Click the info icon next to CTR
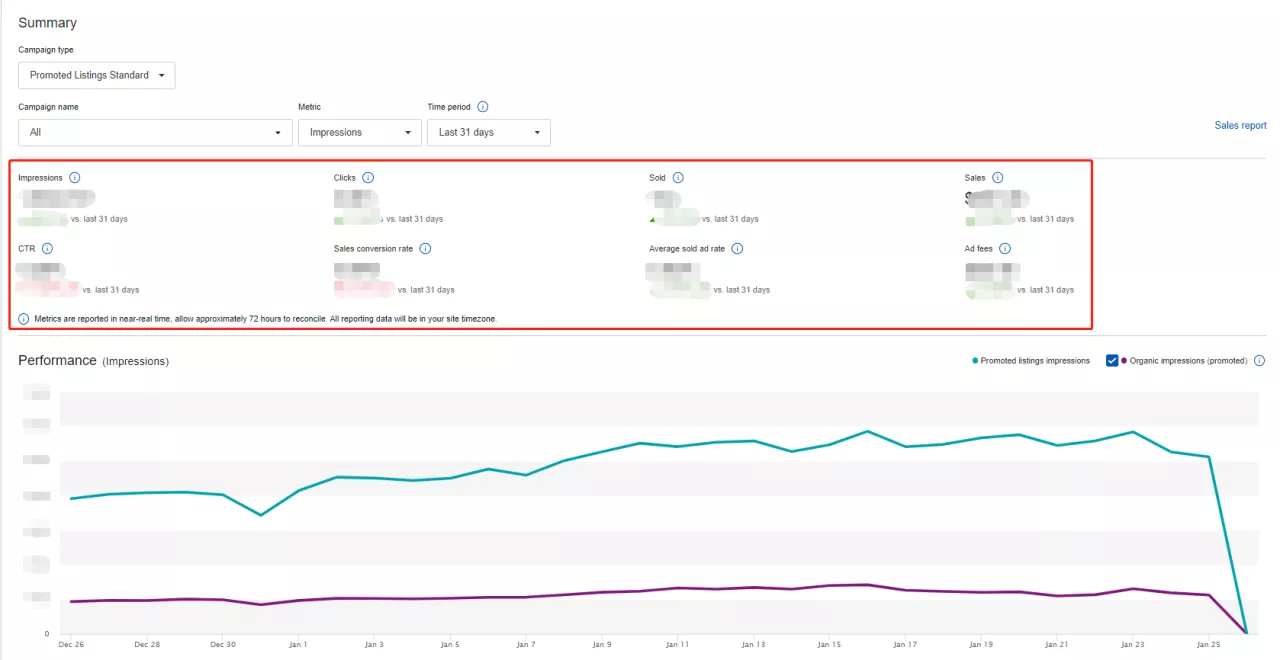 coord(47,249)
